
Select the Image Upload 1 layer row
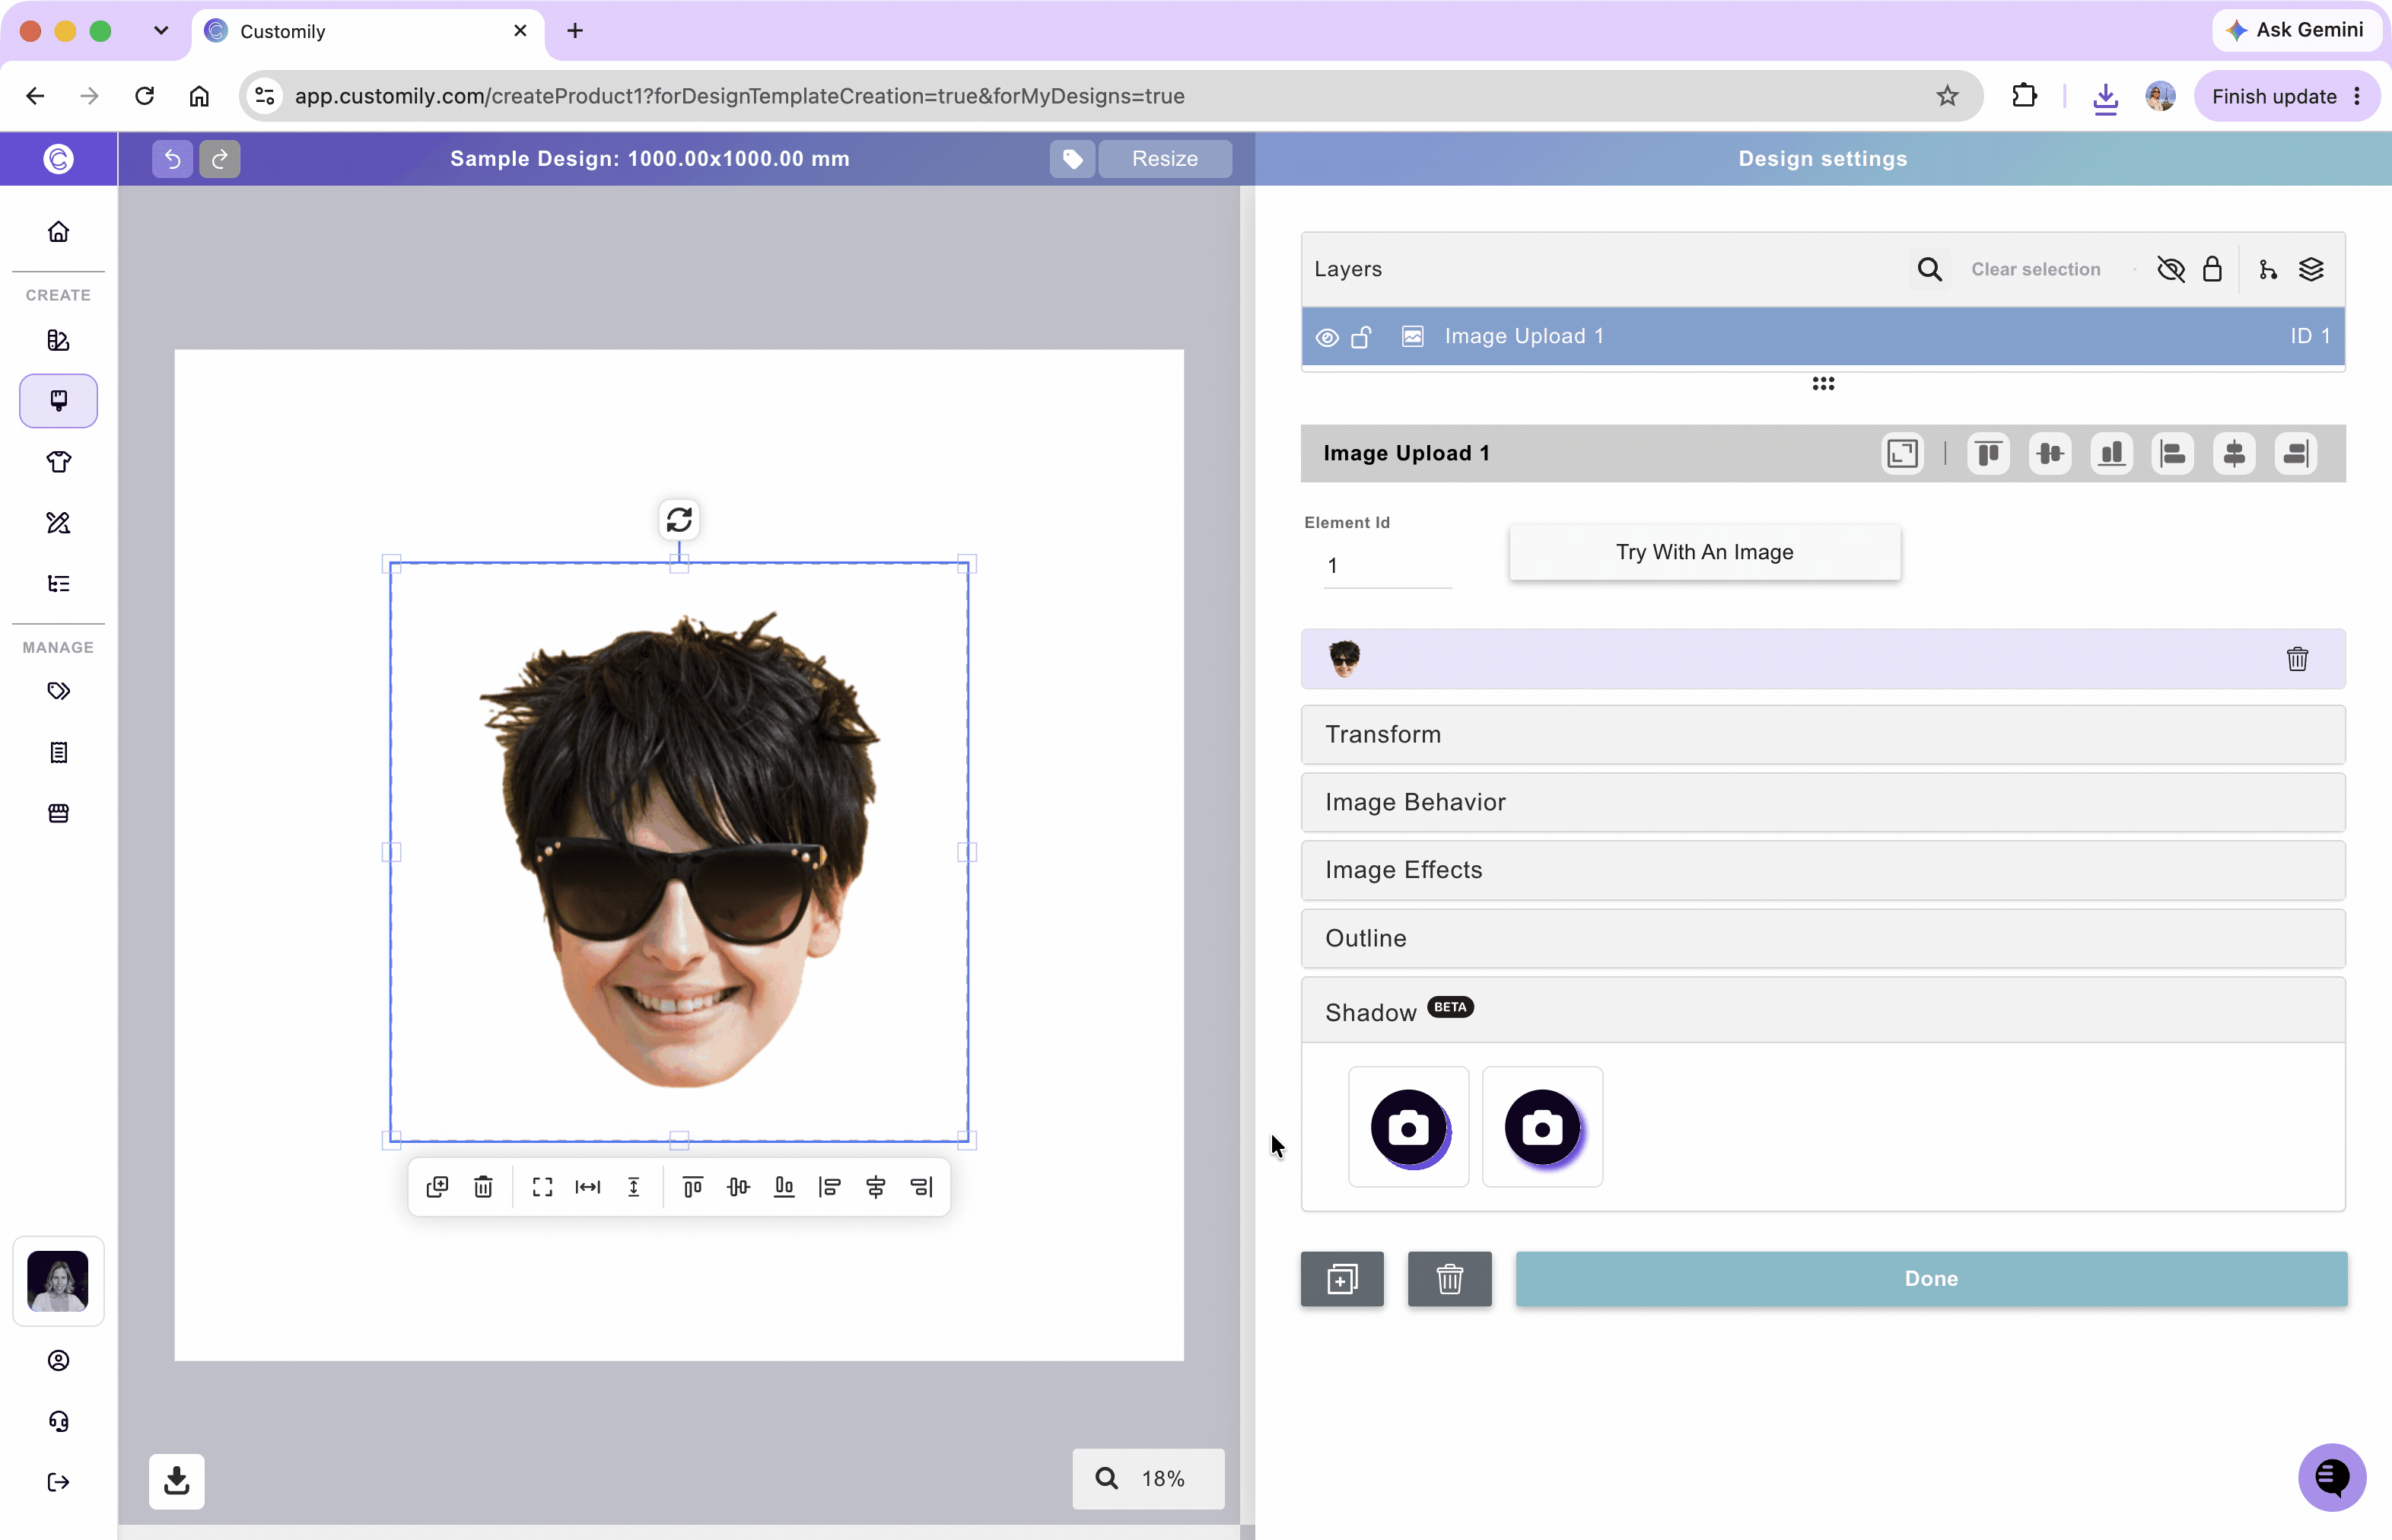point(1822,337)
